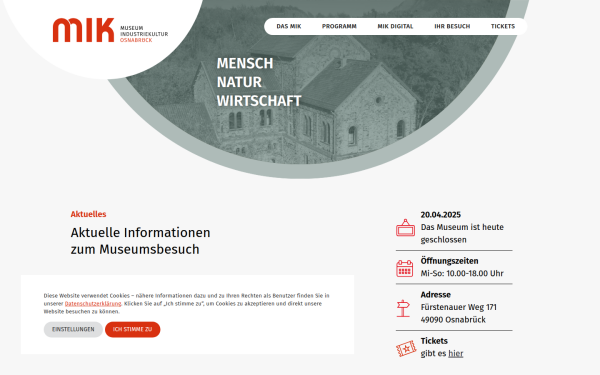The height and width of the screenshot is (375, 600).
Task: Click the MIK museum logo
Action: tap(83, 30)
